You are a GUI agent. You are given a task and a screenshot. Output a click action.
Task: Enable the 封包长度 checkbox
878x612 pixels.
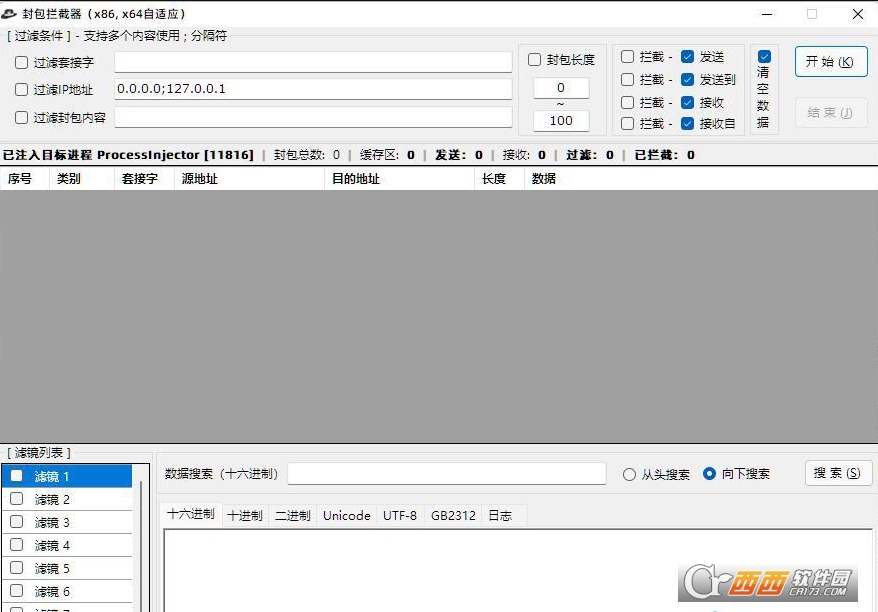pyautogui.click(x=535, y=60)
